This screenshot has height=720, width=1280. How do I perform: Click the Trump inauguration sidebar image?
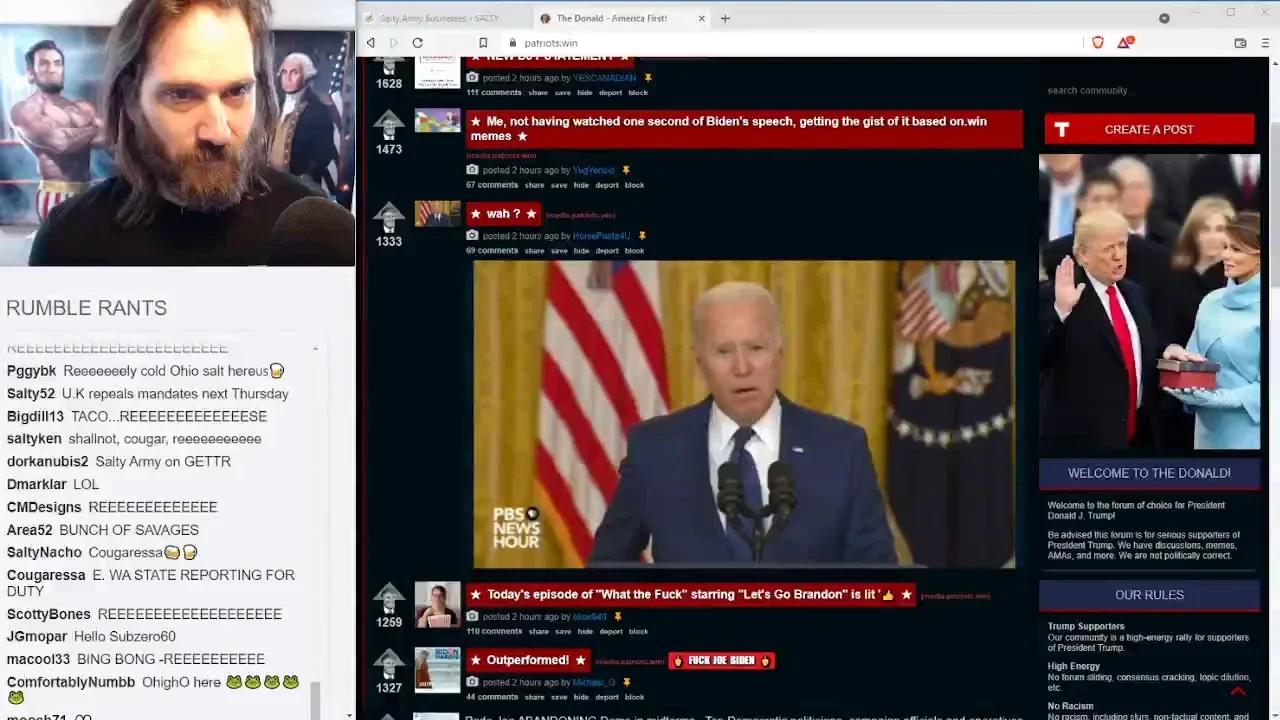point(1149,302)
